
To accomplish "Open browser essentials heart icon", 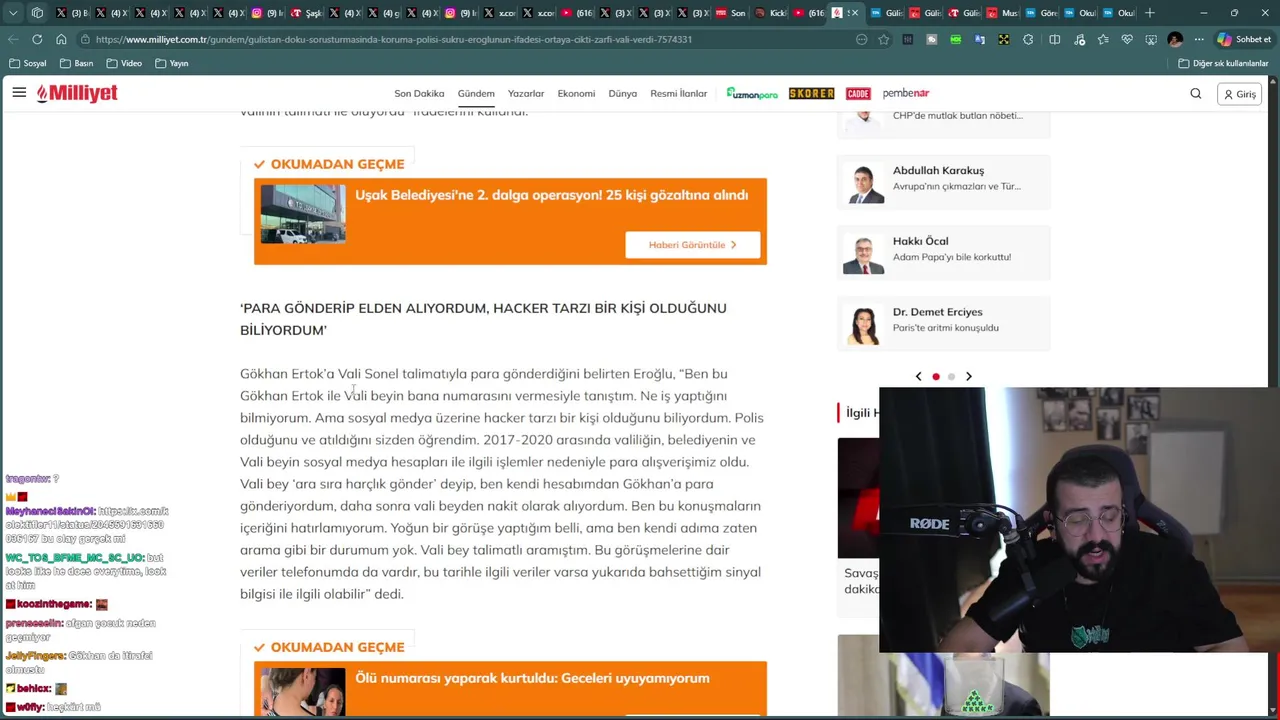I will click(1127, 39).
